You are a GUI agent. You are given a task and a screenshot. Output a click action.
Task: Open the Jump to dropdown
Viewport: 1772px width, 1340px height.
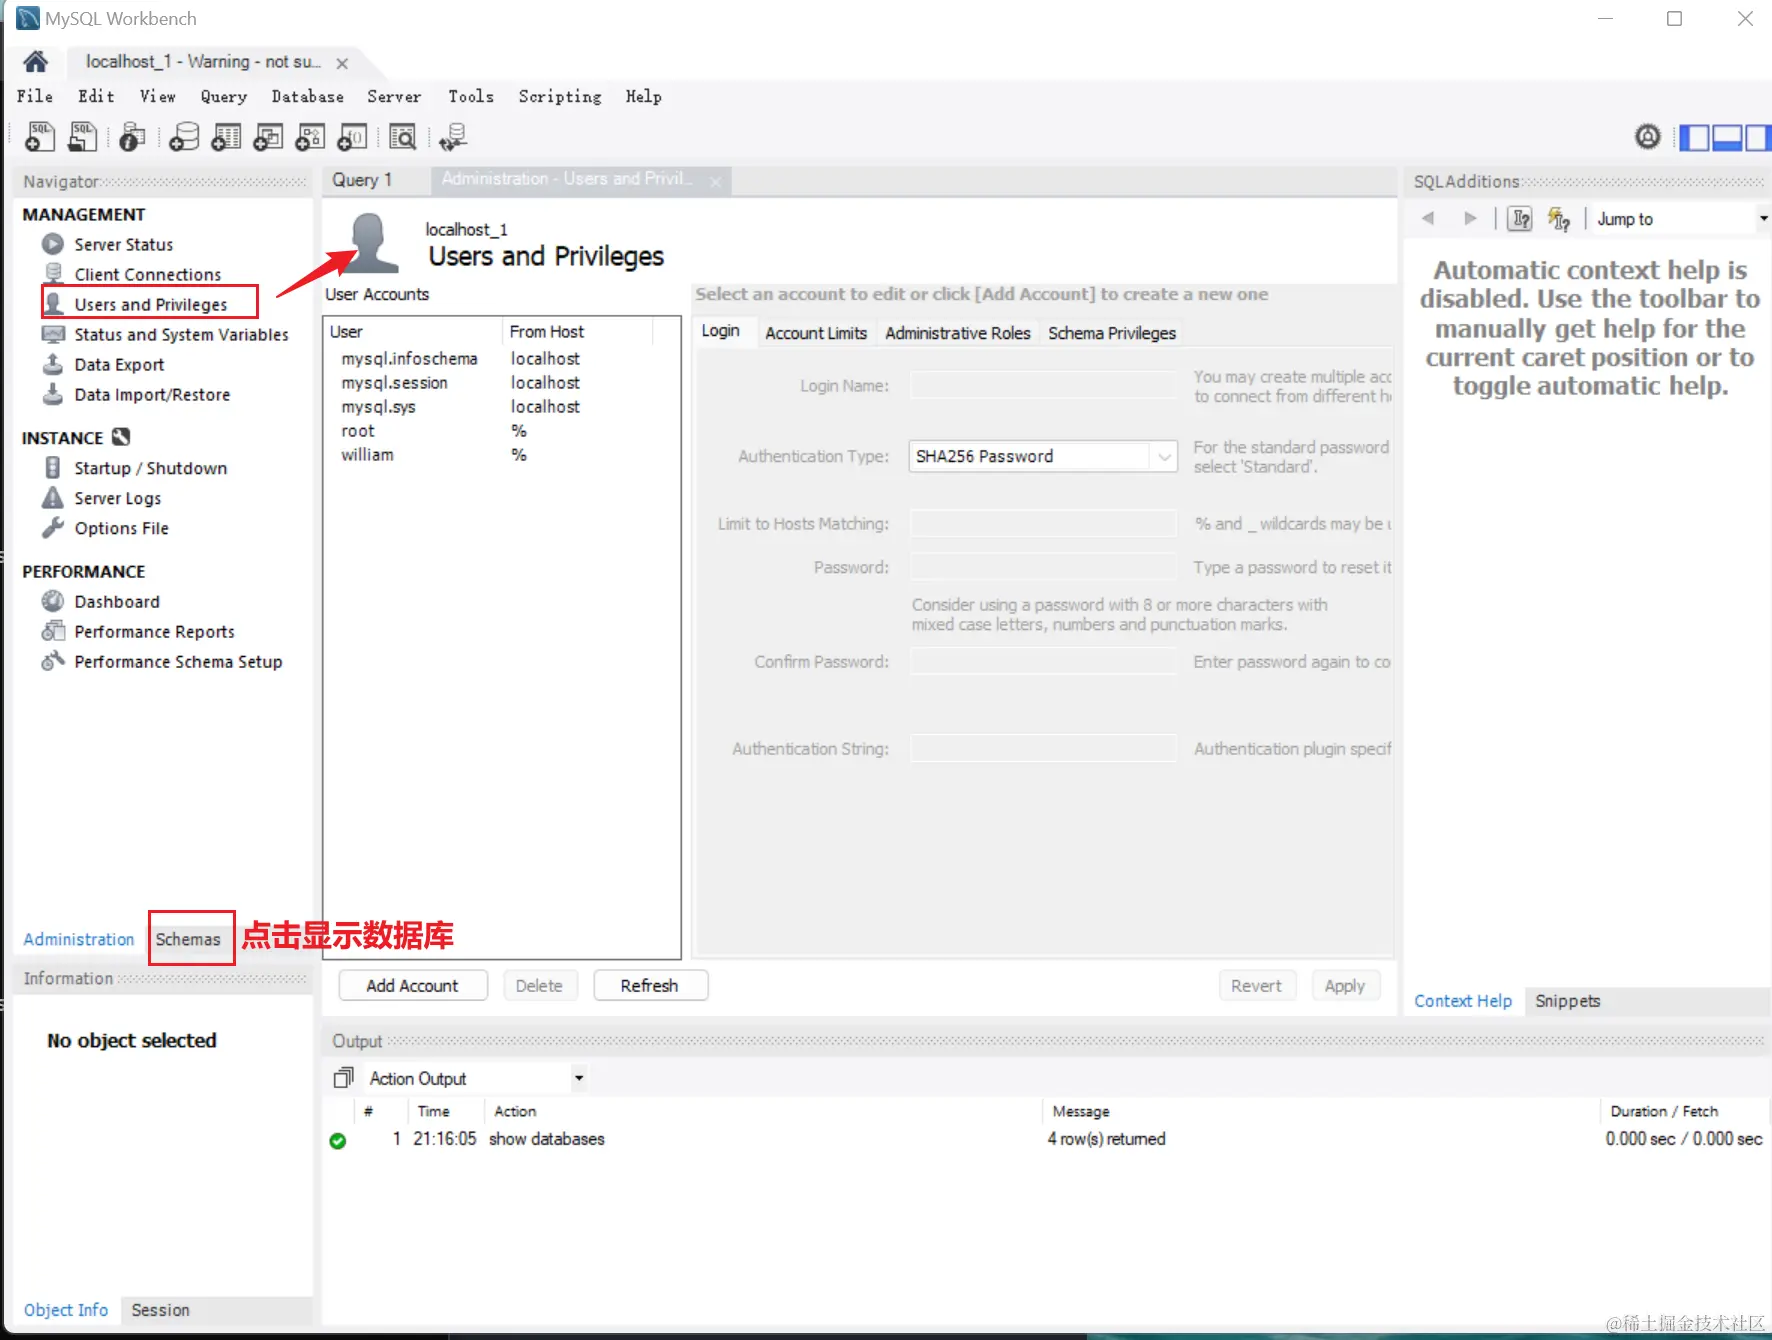1680,219
